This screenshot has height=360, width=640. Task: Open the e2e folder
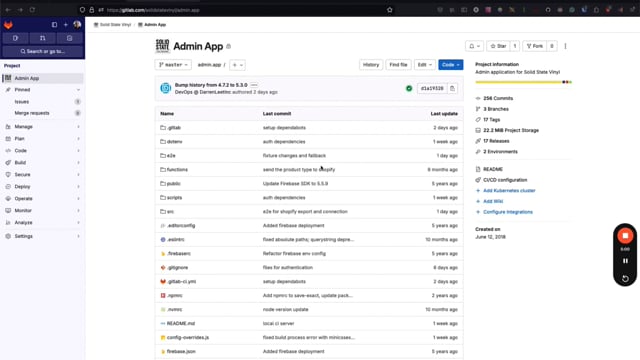(x=171, y=156)
